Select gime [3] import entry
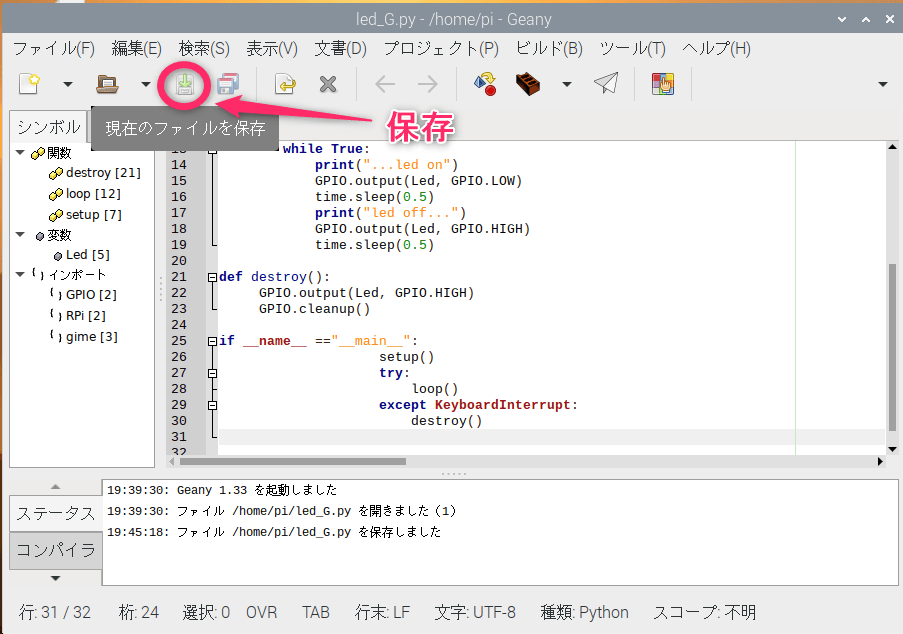This screenshot has width=903, height=634. [x=92, y=336]
